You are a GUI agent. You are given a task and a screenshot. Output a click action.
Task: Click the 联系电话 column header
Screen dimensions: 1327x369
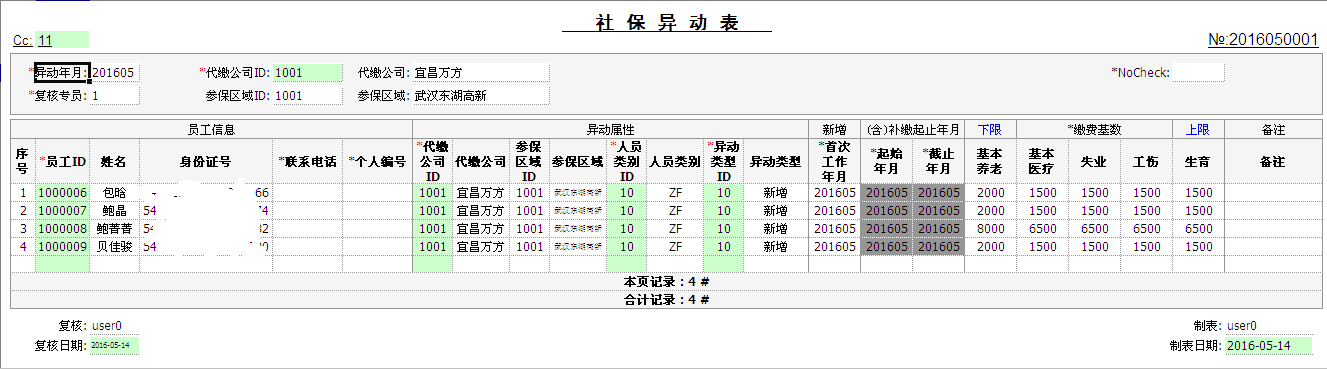click(x=307, y=161)
